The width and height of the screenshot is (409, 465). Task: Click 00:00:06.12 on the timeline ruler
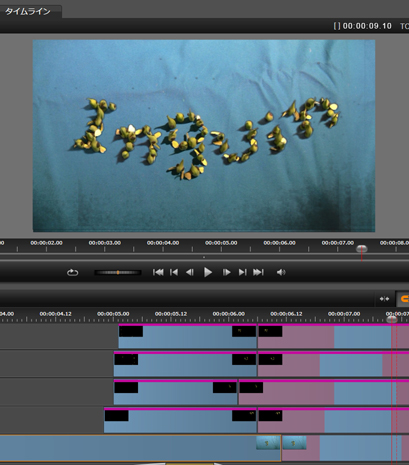click(286, 314)
